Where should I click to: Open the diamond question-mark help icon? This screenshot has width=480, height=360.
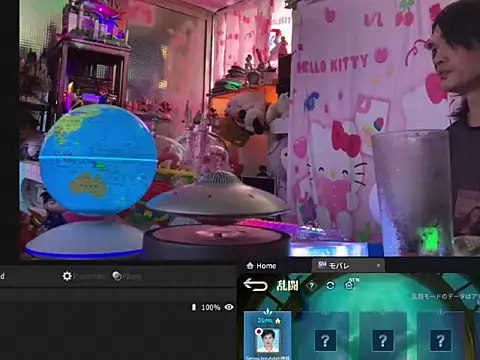311,286
